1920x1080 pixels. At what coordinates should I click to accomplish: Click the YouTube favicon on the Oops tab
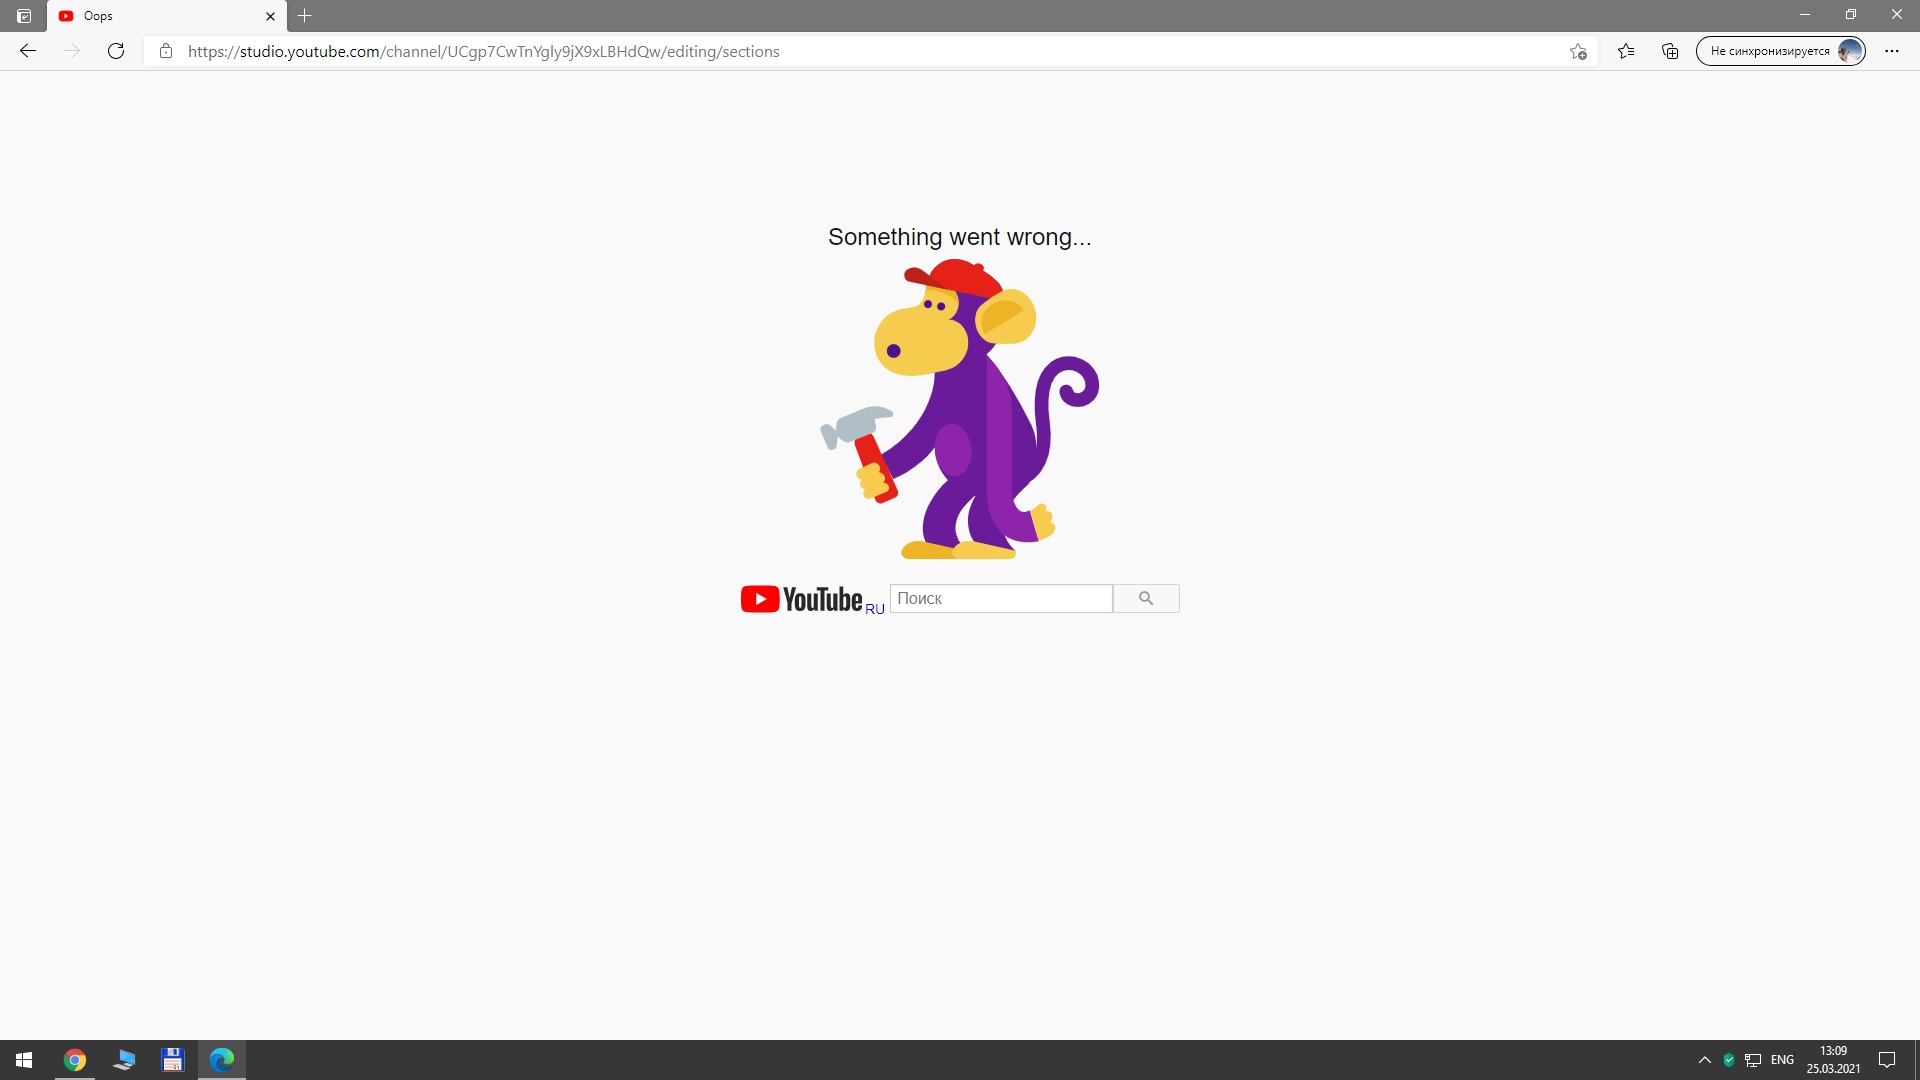pyautogui.click(x=66, y=16)
